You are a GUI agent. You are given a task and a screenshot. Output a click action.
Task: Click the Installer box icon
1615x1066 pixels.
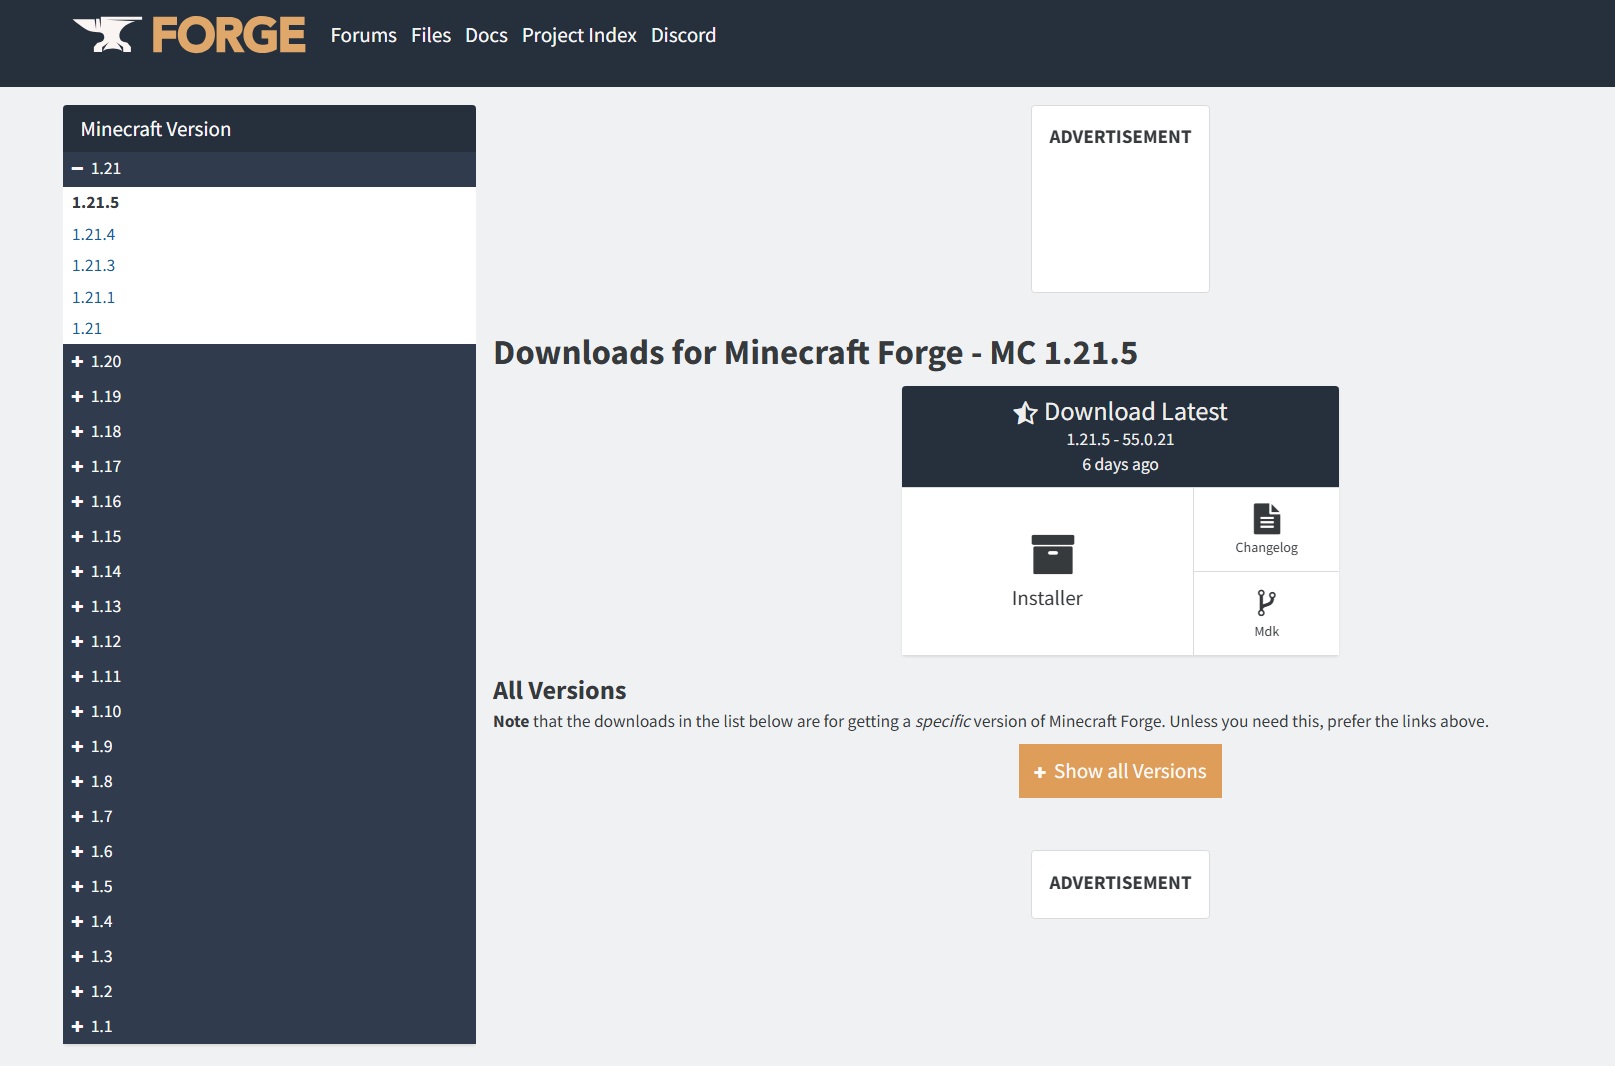tap(1052, 554)
